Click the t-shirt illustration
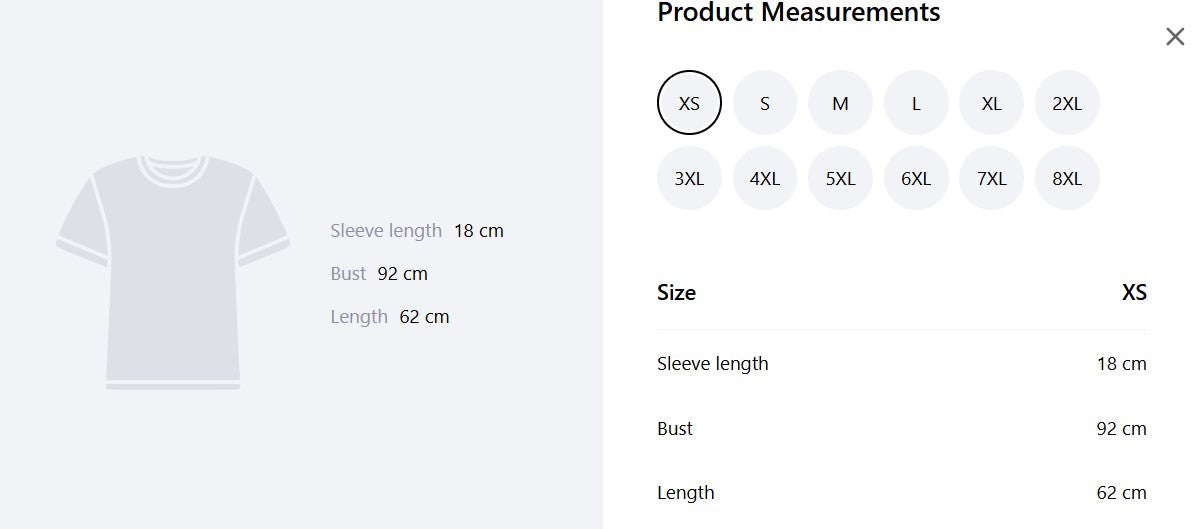Viewport: 1199px width, 529px height. pos(173,272)
